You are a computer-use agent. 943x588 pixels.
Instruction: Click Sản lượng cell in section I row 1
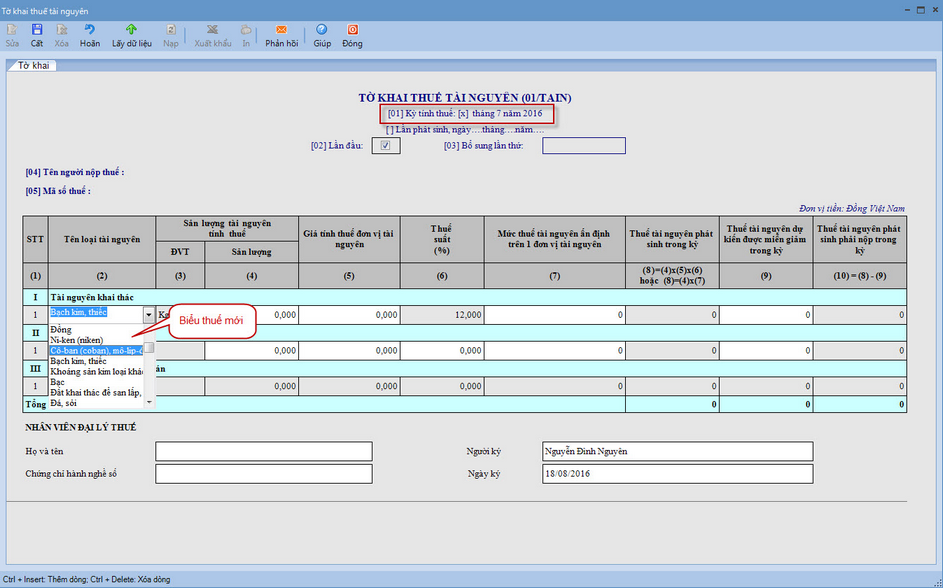click(x=251, y=314)
